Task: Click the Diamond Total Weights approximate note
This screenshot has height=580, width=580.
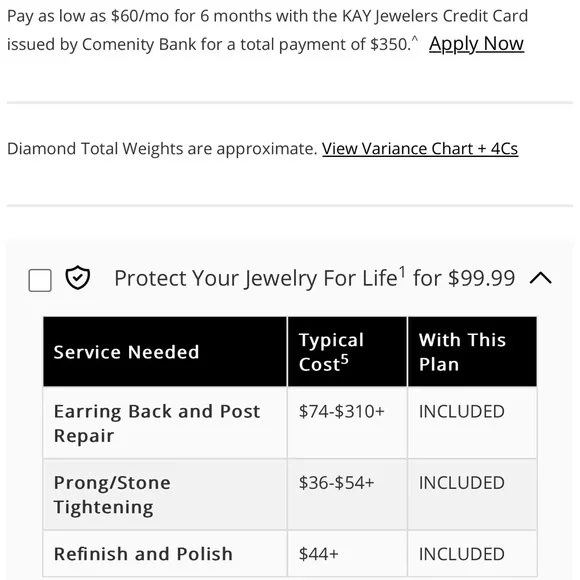Action: 162,149
